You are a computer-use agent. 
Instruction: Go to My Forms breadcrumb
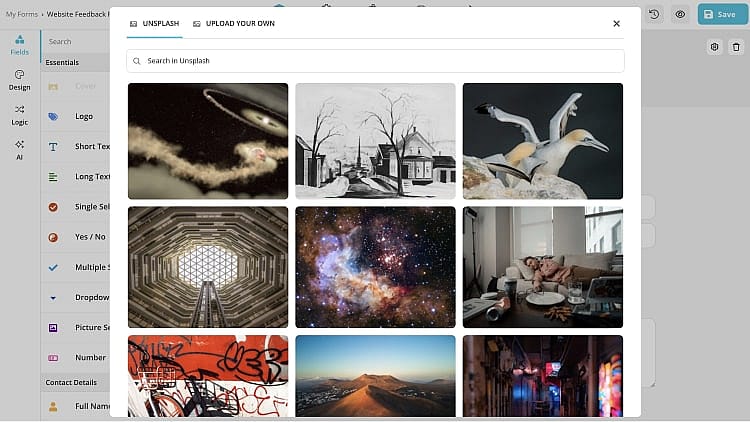22,14
